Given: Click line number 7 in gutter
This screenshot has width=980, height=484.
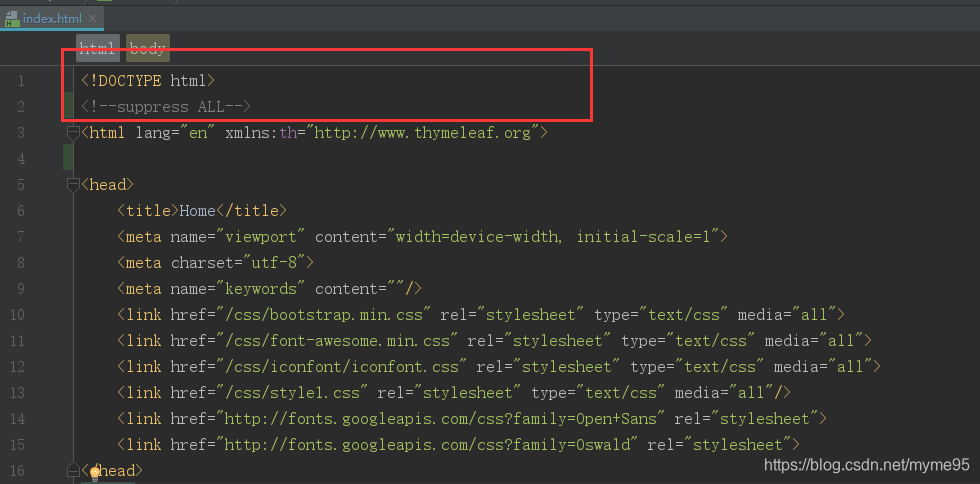Looking at the screenshot, I should click(21, 237).
